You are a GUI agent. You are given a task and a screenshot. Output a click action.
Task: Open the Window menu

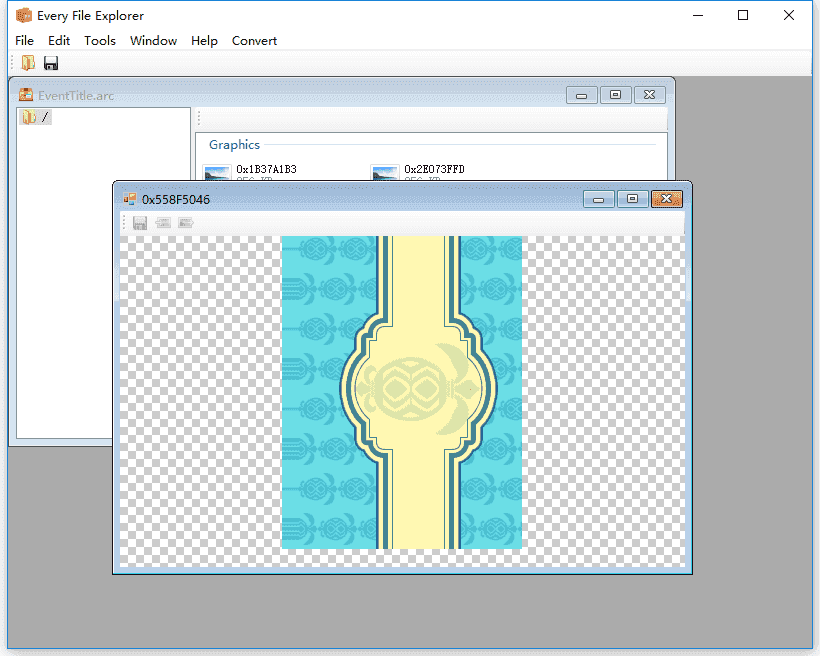point(153,41)
